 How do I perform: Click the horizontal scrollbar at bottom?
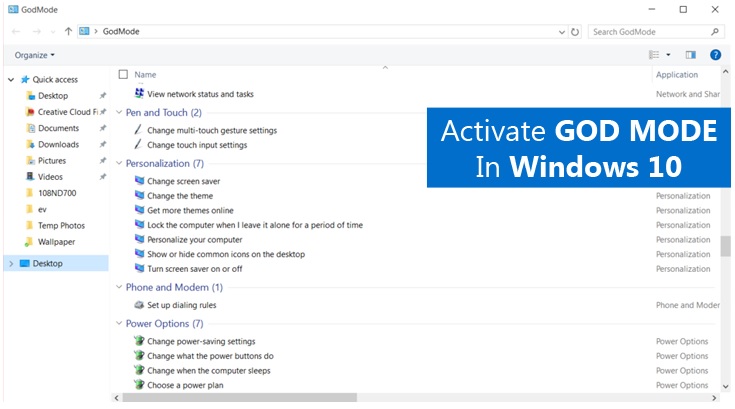(240, 398)
